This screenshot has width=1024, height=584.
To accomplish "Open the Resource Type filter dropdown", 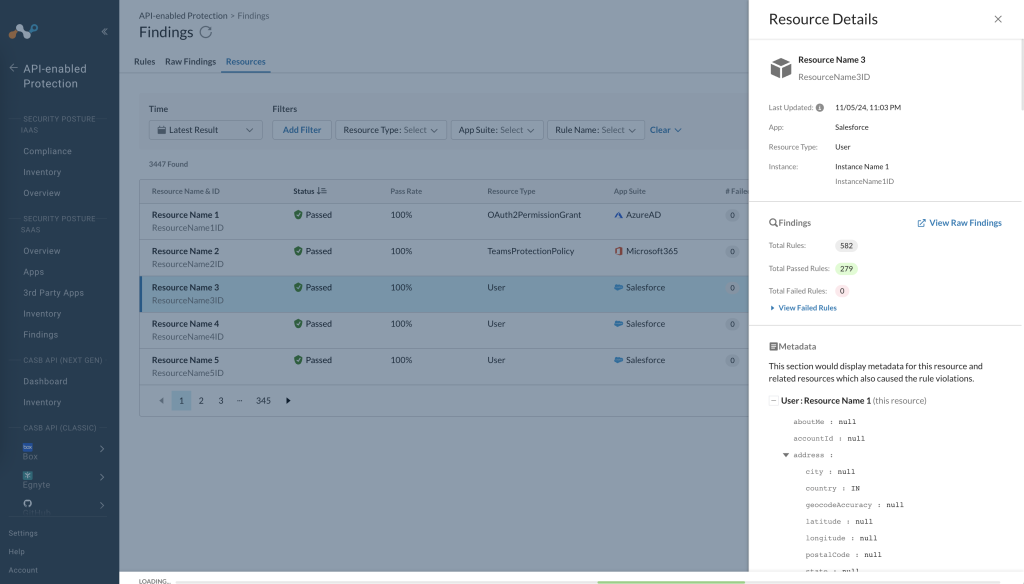I will point(391,130).
